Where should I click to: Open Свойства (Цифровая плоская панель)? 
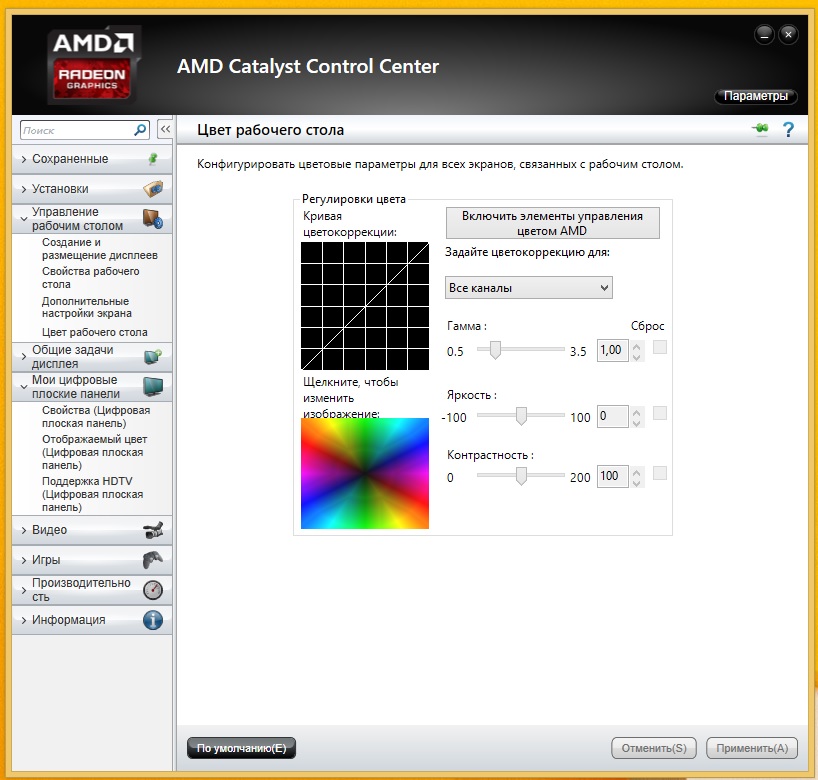(x=96, y=416)
